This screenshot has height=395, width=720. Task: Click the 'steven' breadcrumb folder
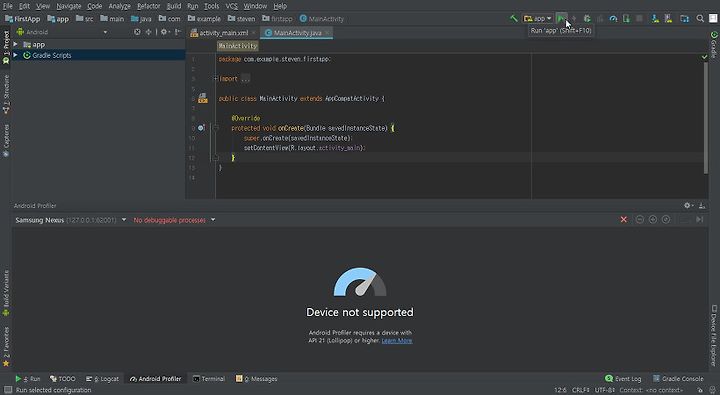pyautogui.click(x=242, y=19)
